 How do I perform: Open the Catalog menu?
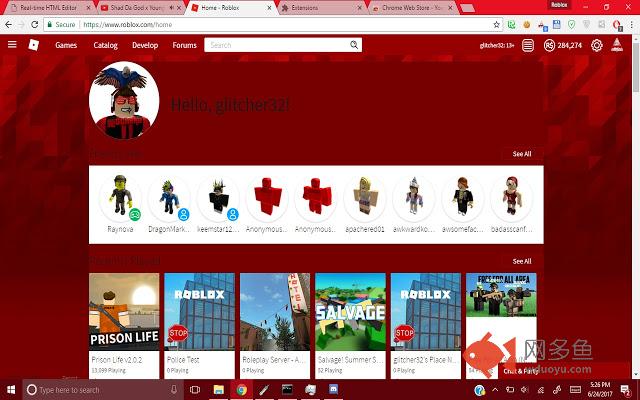point(105,45)
